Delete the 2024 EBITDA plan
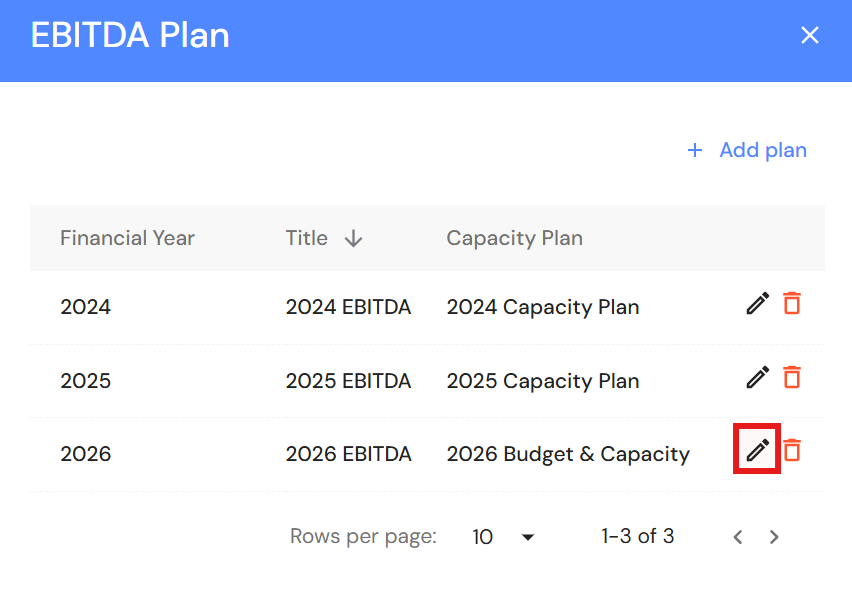This screenshot has height=610, width=852. click(x=792, y=304)
